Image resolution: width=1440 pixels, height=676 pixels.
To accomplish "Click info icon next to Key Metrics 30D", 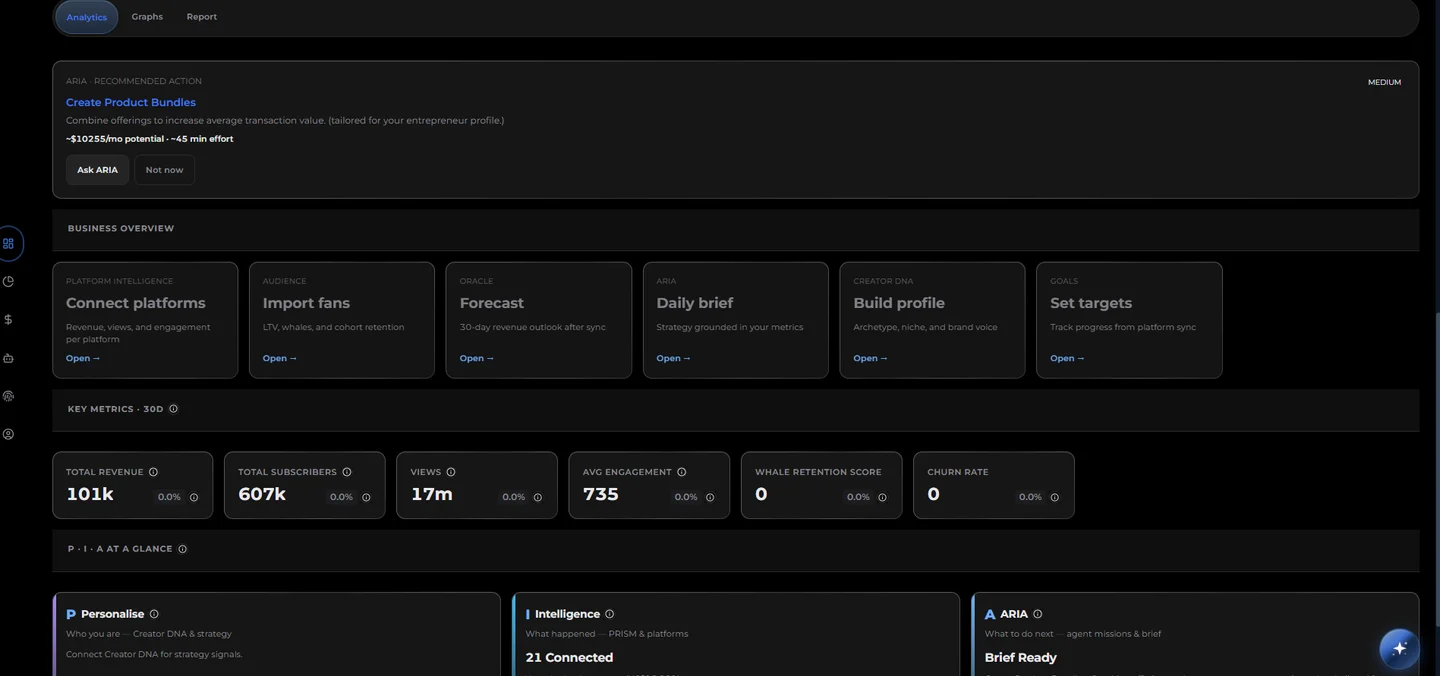I will 173,409.
